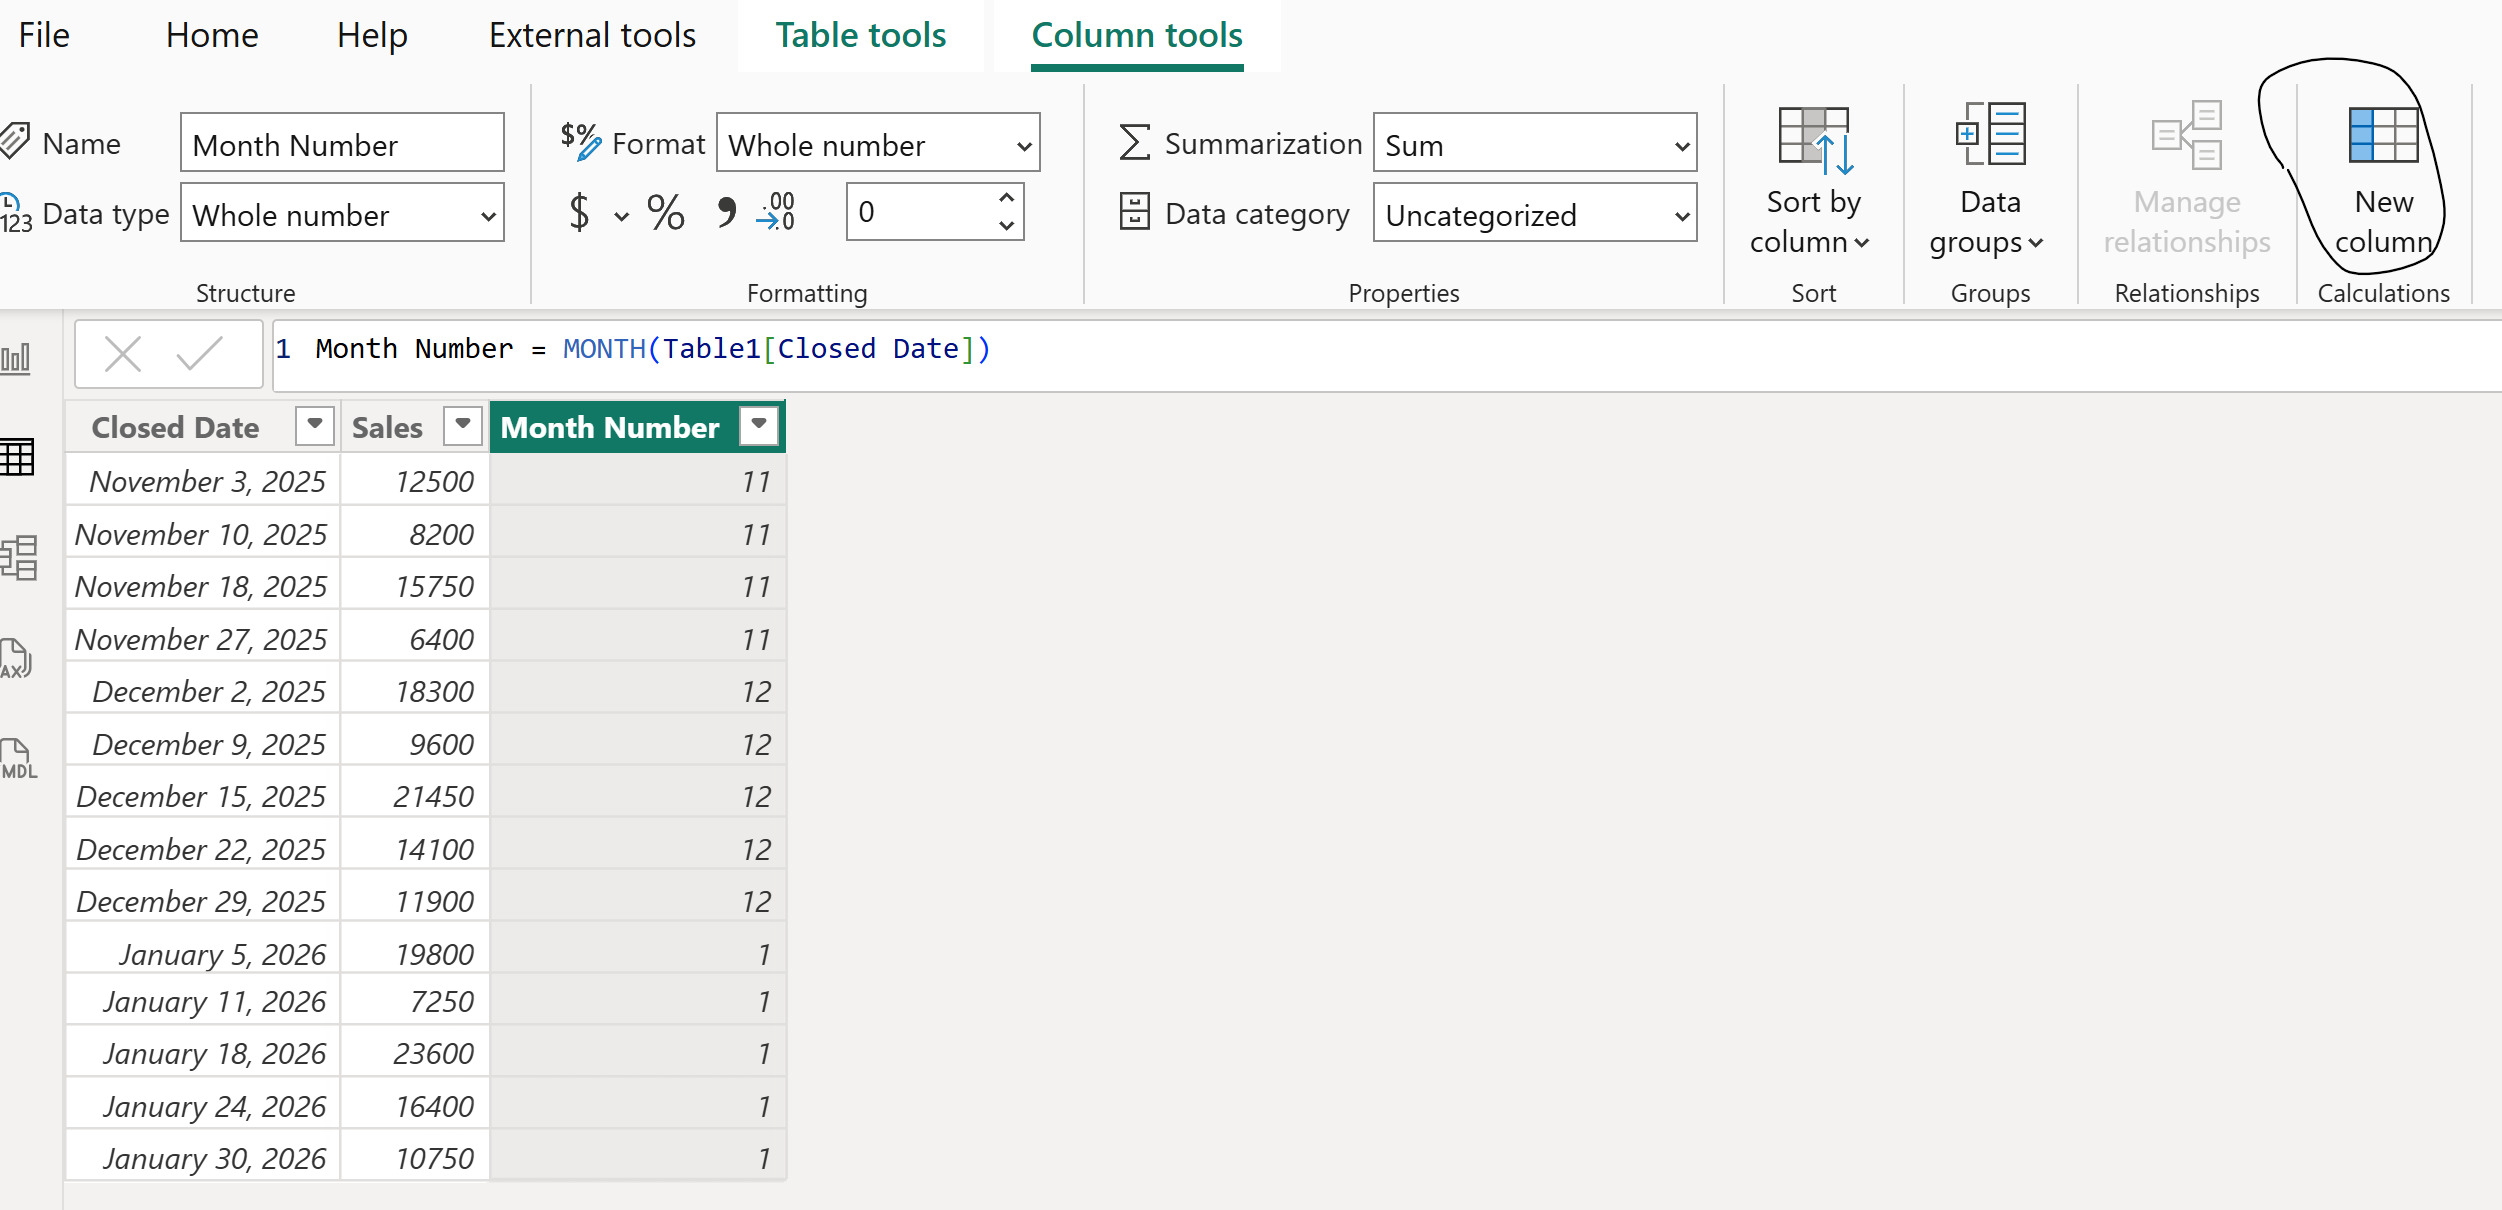Screen dimensions: 2502x1210
Task: Commit the formula with the checkmark icon
Action: coord(198,354)
